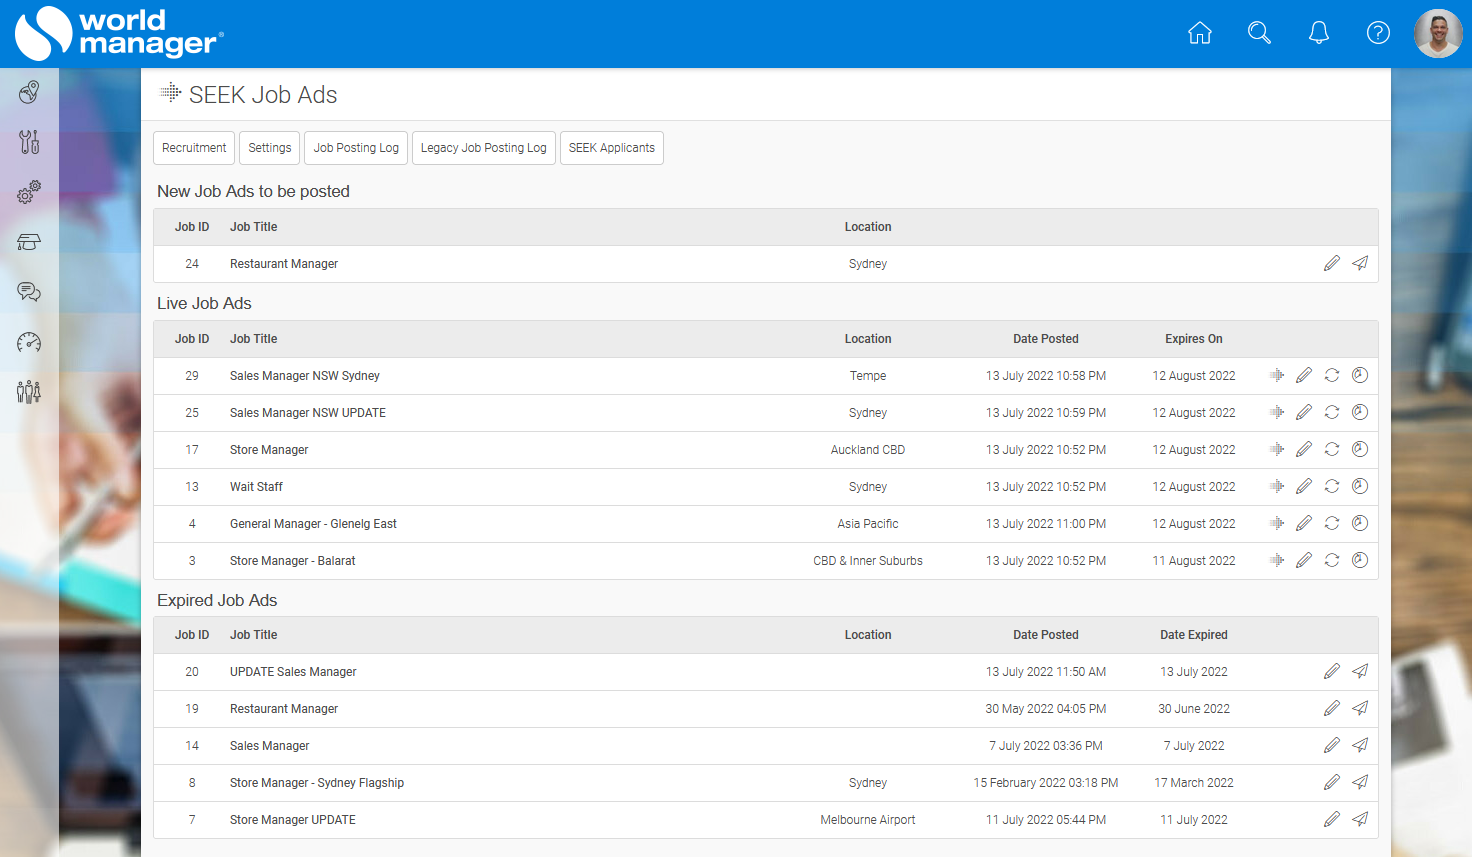Click clock icon for Sales Manager NSW Sydney

pos(1360,375)
